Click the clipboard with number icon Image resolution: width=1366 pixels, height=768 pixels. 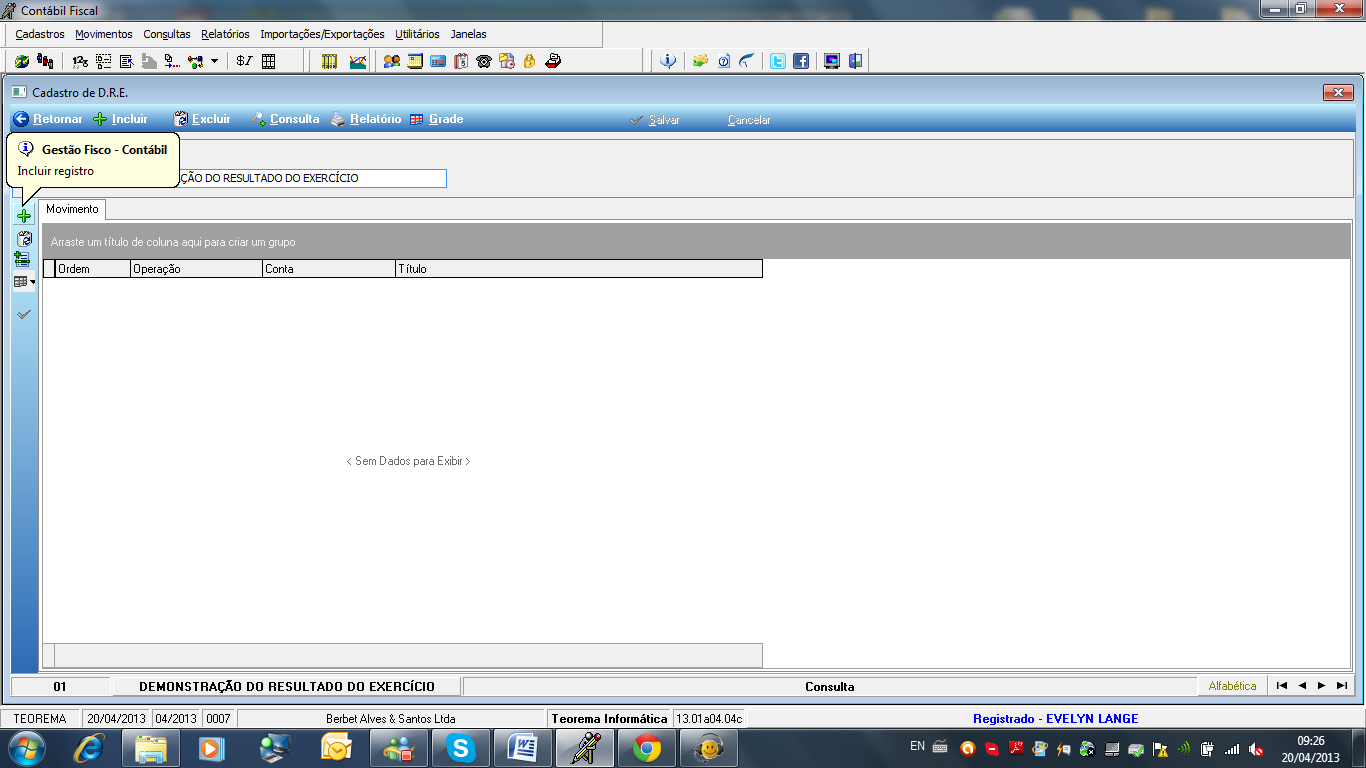tap(461, 61)
